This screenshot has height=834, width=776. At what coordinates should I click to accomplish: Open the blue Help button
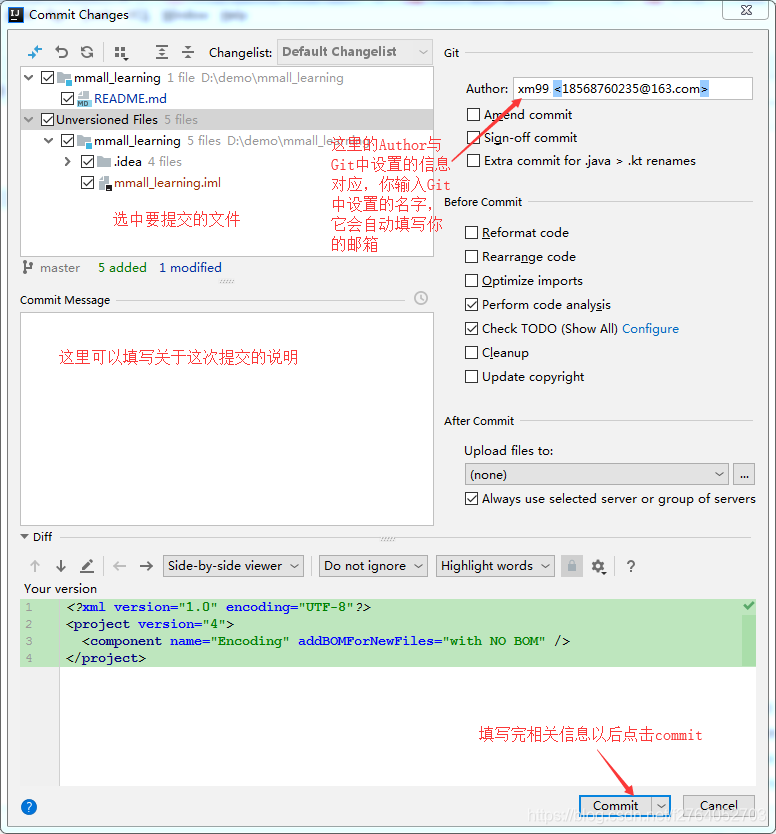pyautogui.click(x=29, y=807)
